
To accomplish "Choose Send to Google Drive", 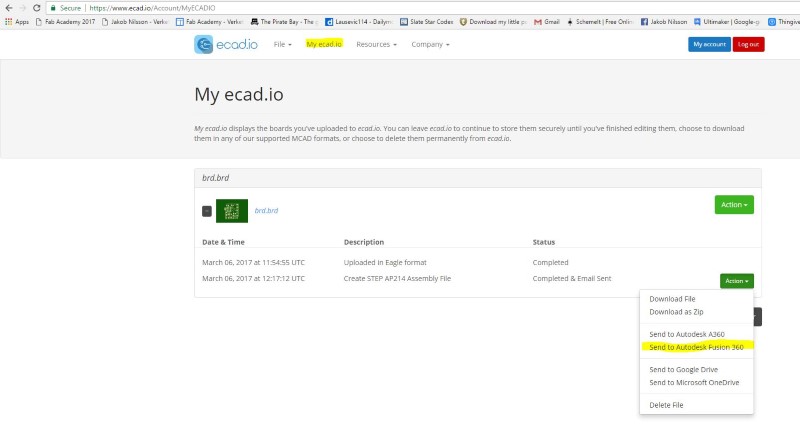I will coord(683,370).
